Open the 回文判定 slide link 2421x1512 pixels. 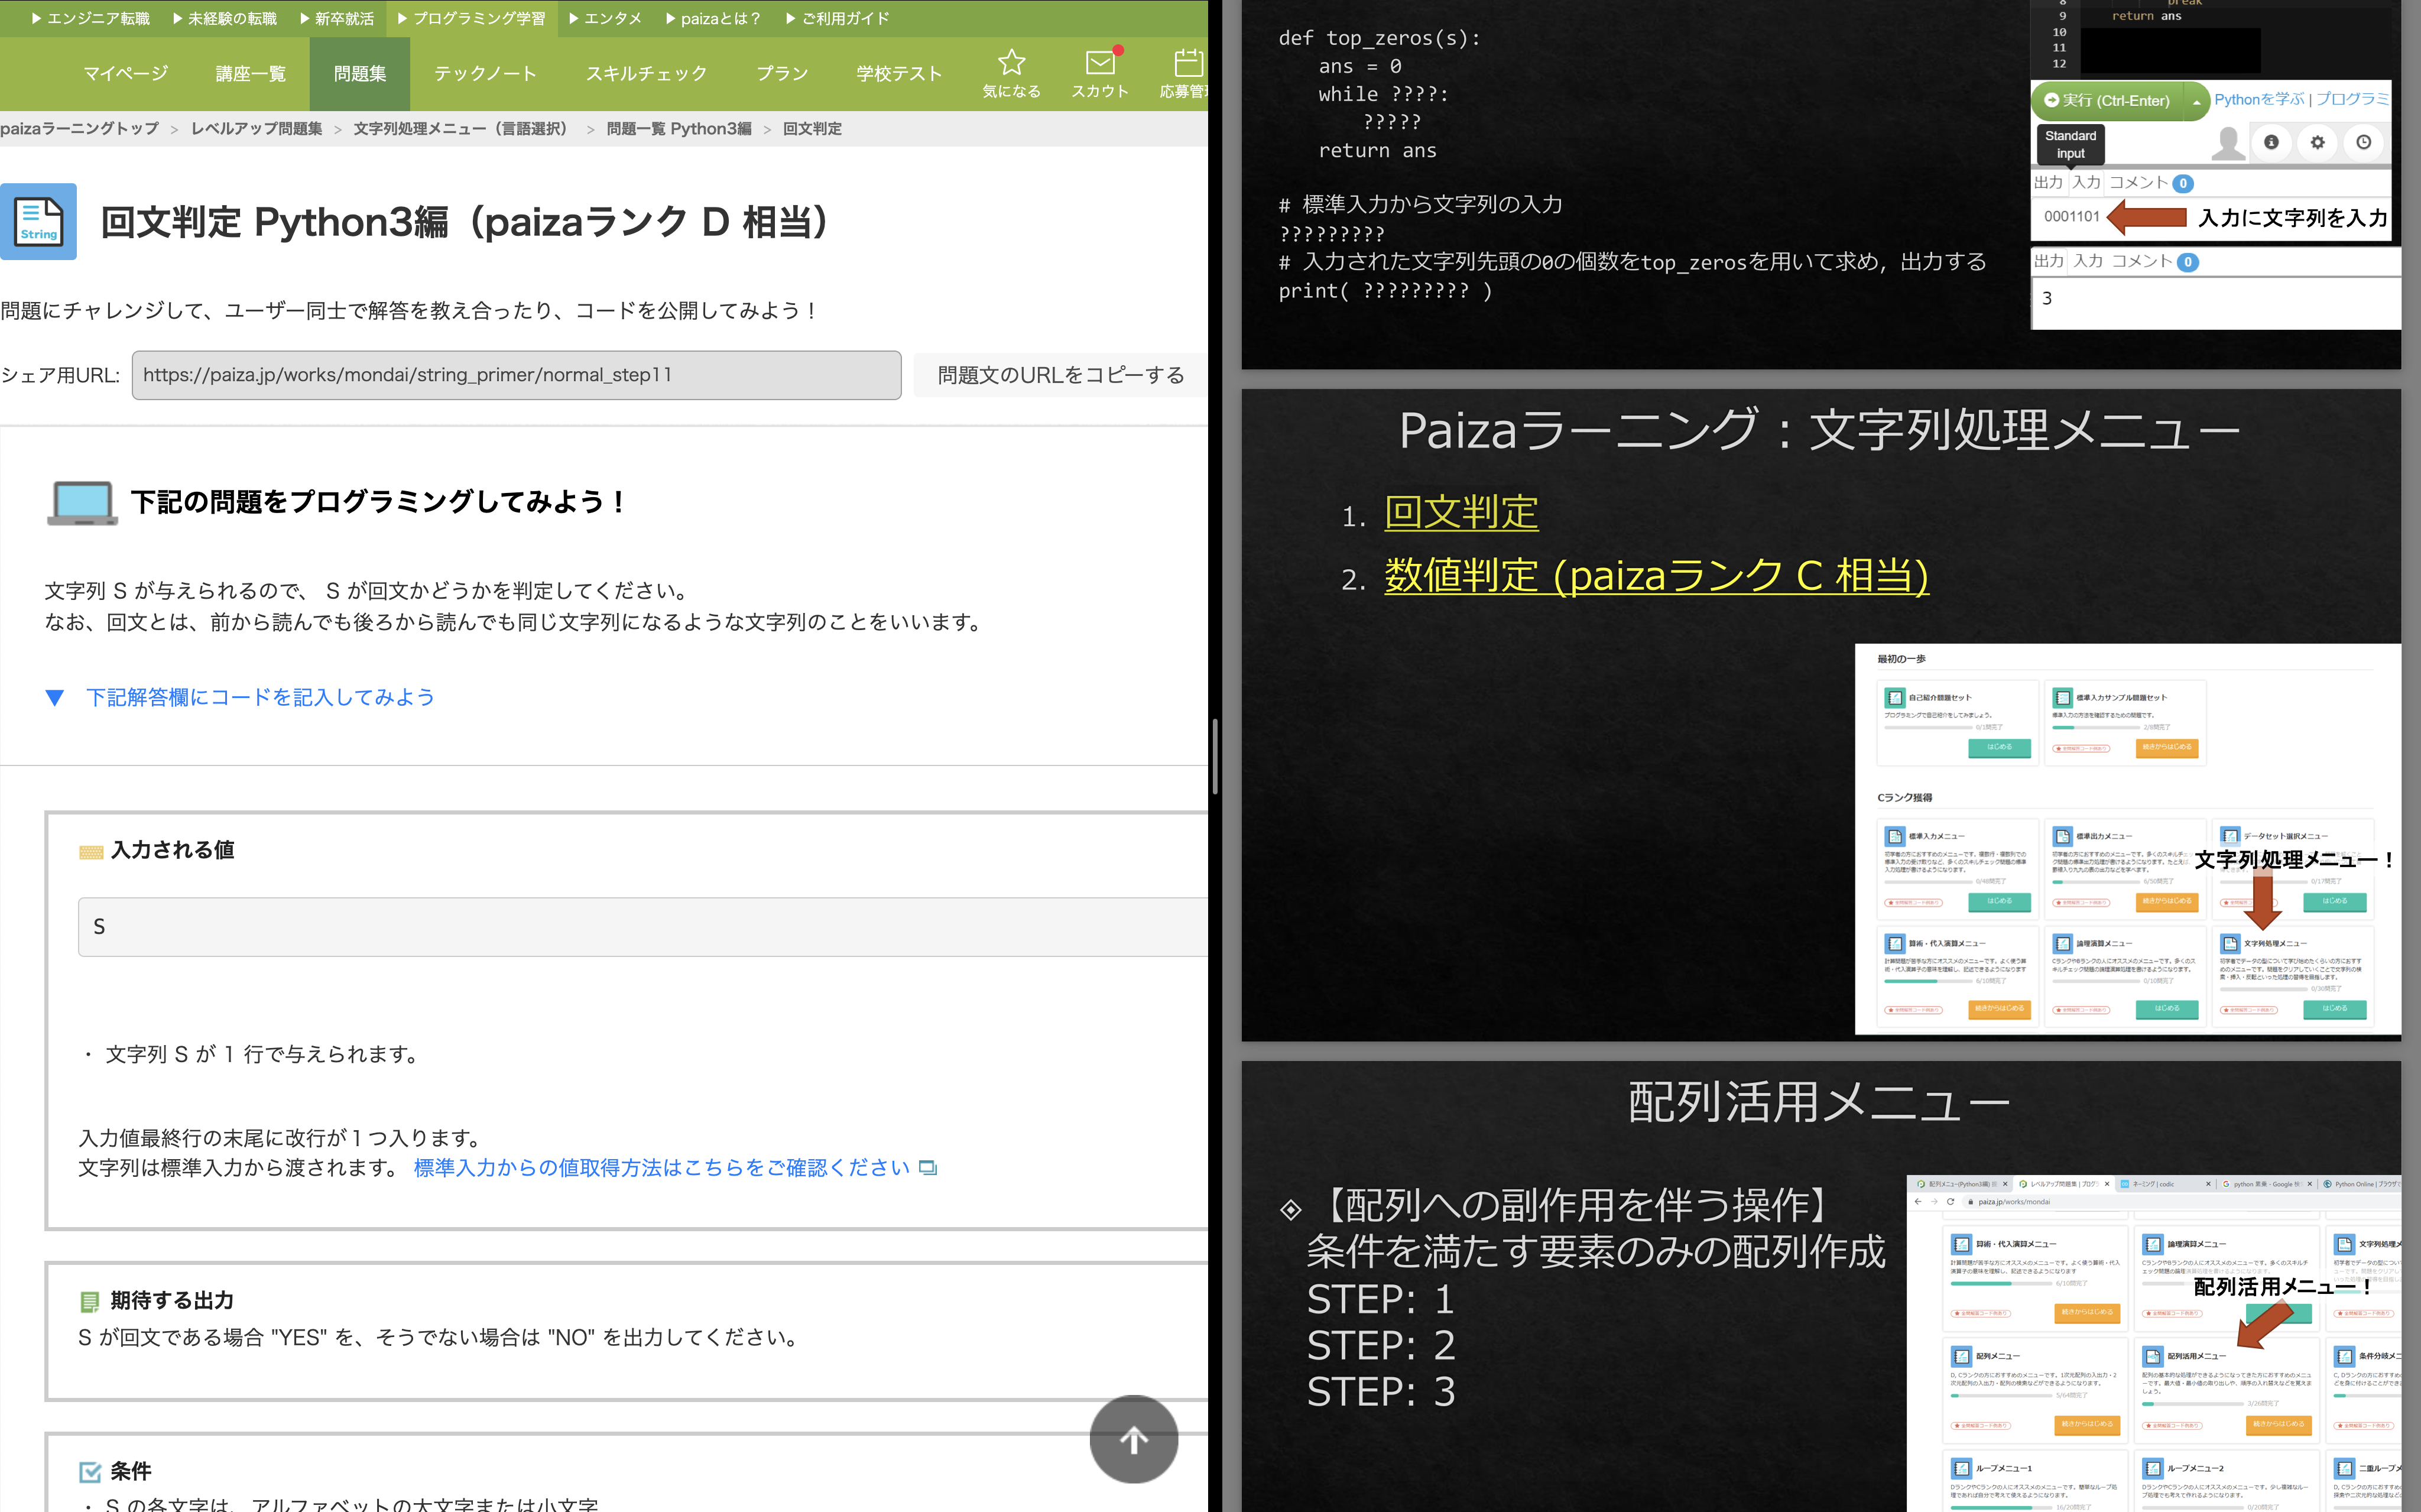pyautogui.click(x=1460, y=513)
